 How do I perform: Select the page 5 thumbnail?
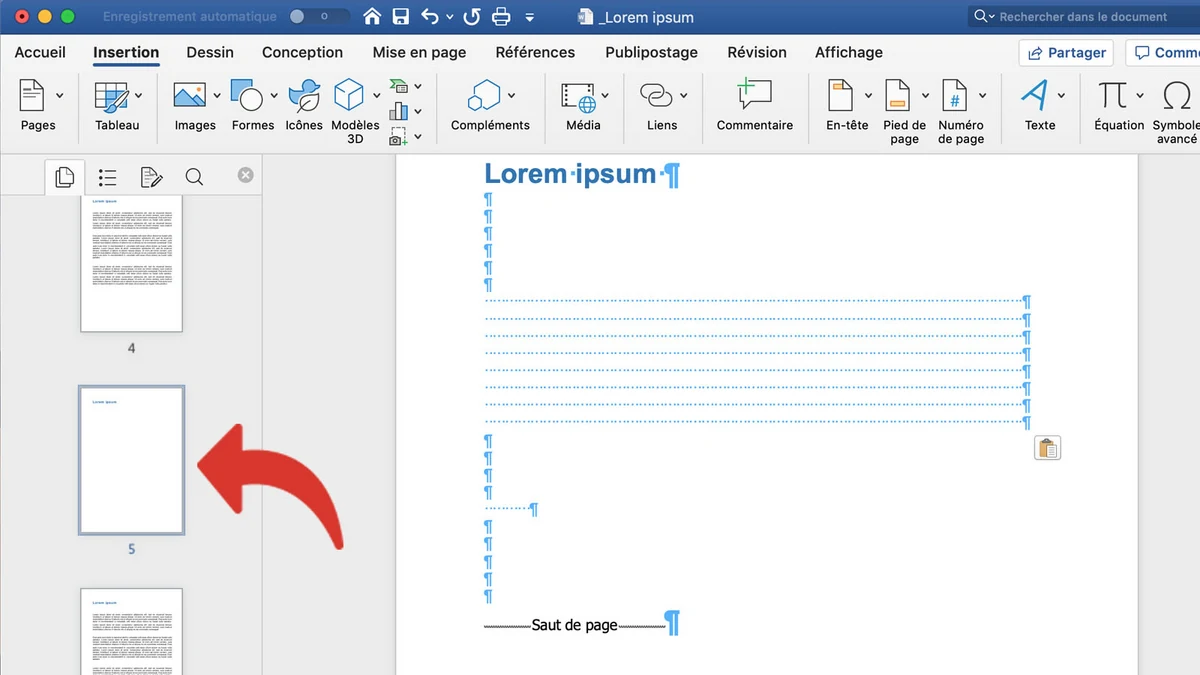click(131, 460)
